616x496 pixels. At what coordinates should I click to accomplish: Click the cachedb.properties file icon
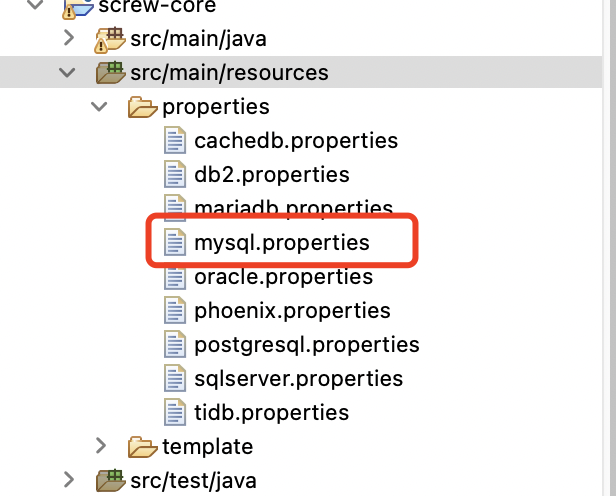tap(175, 140)
